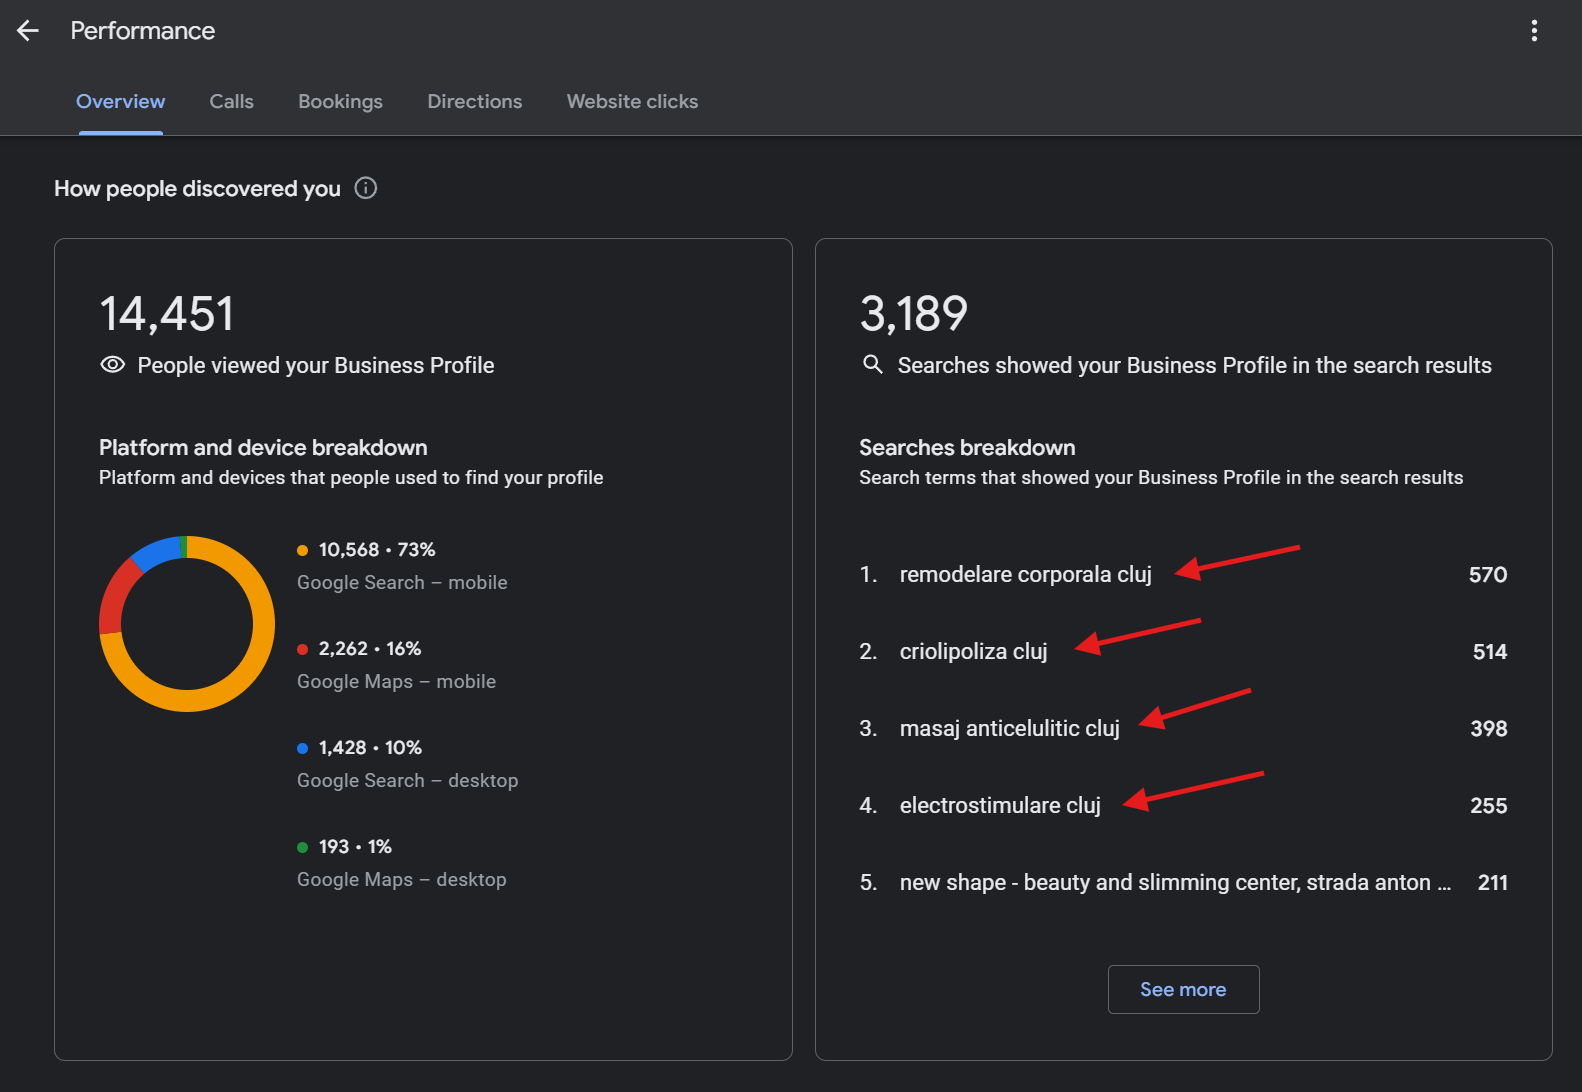This screenshot has width=1582, height=1092.
Task: Click the blue Google Search desktop legend dot
Action: click(x=302, y=748)
